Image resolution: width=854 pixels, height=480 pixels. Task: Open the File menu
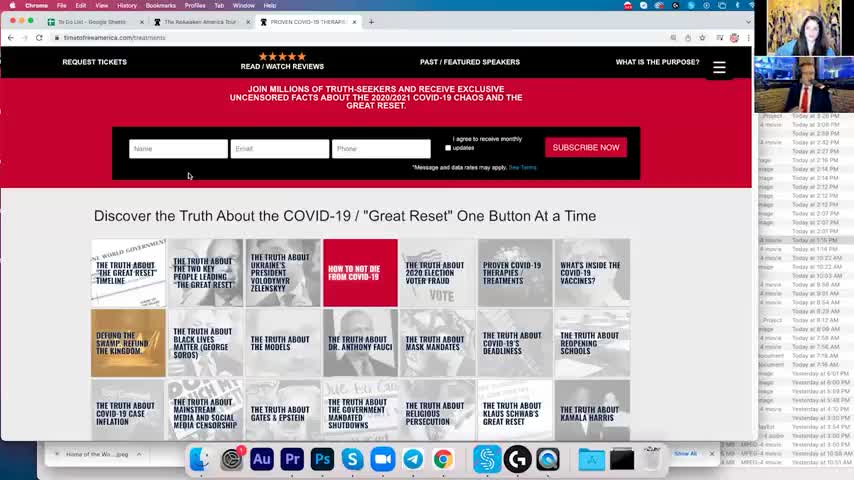[62, 5]
